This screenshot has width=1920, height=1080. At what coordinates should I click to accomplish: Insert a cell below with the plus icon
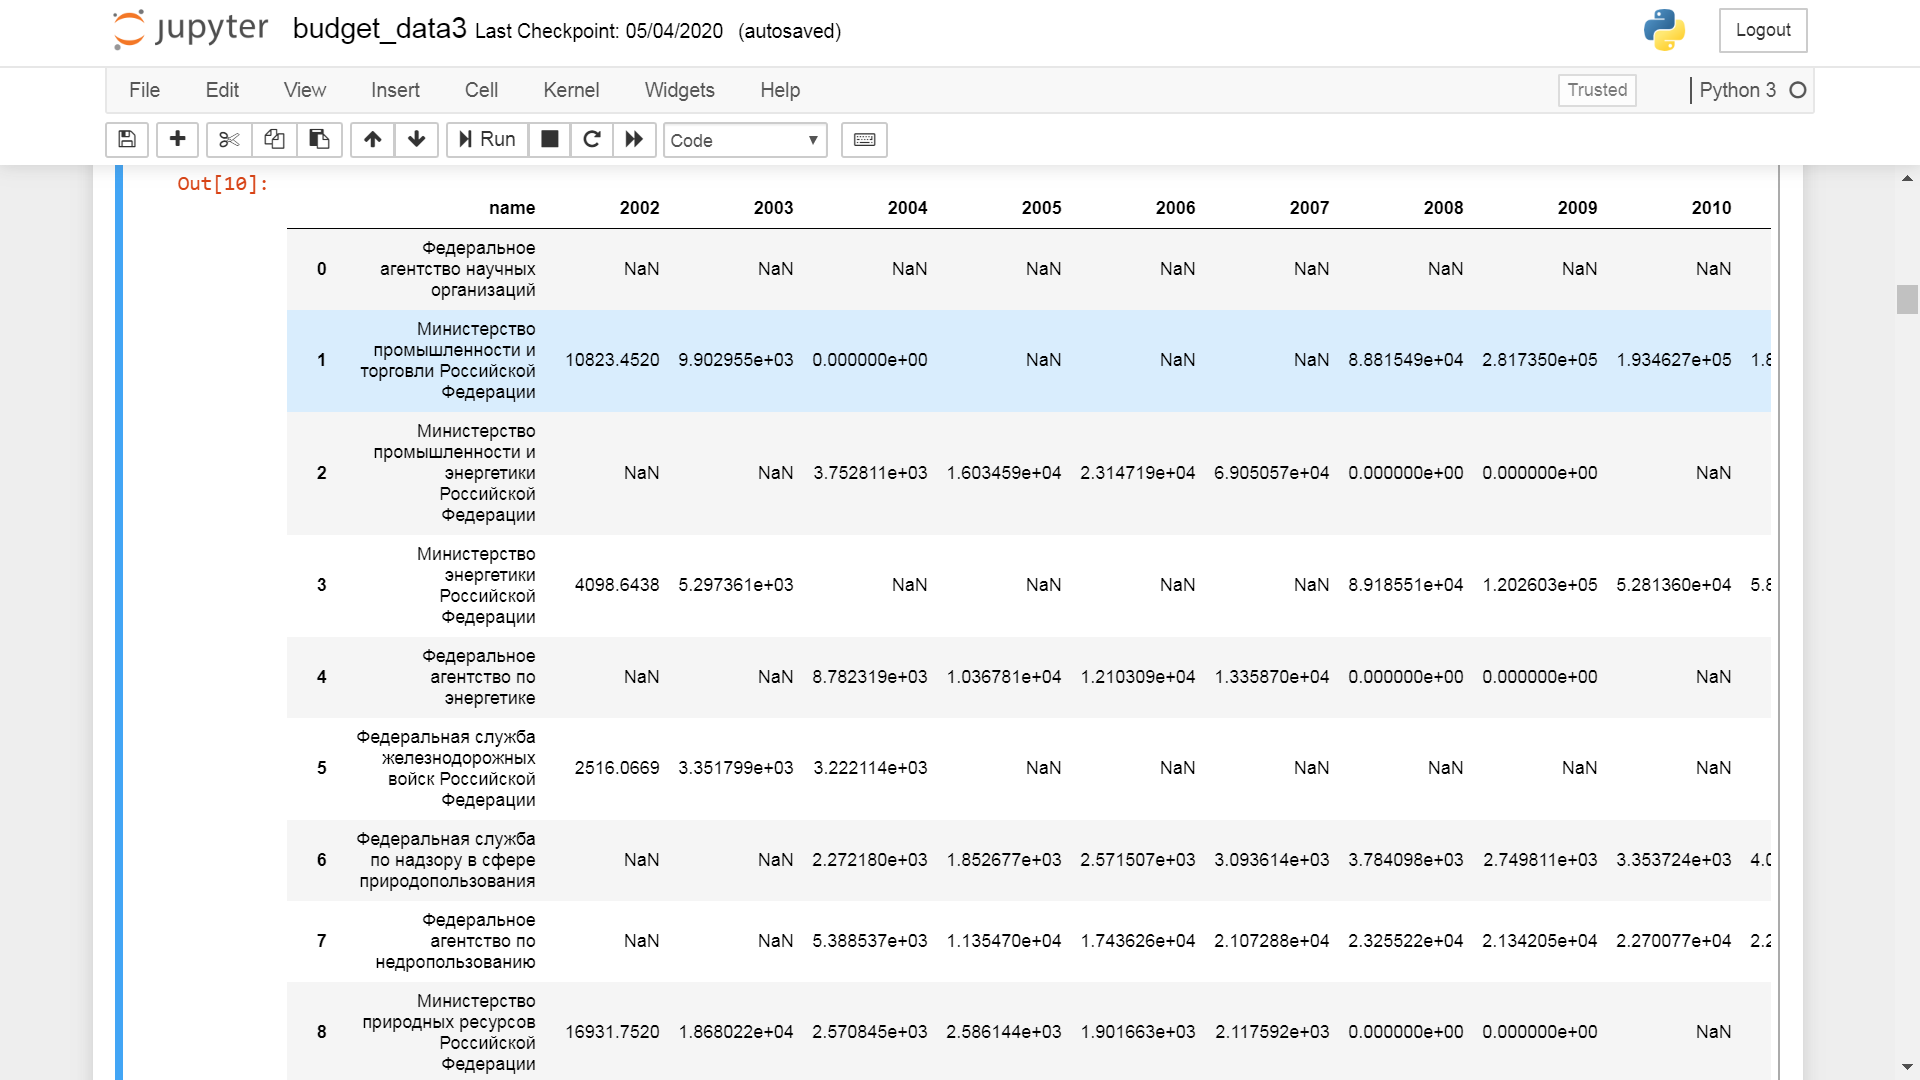coord(177,140)
